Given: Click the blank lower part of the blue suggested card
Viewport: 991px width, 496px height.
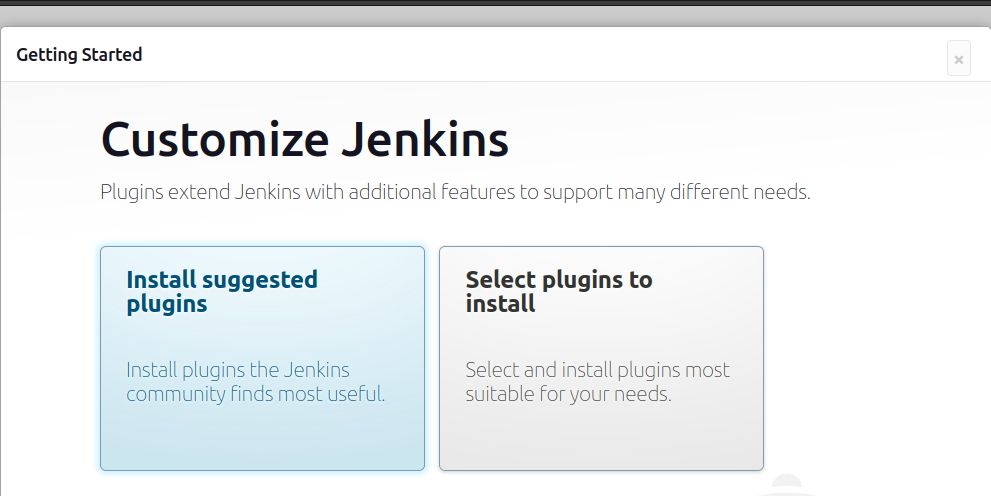Looking at the screenshot, I should pos(262,440).
